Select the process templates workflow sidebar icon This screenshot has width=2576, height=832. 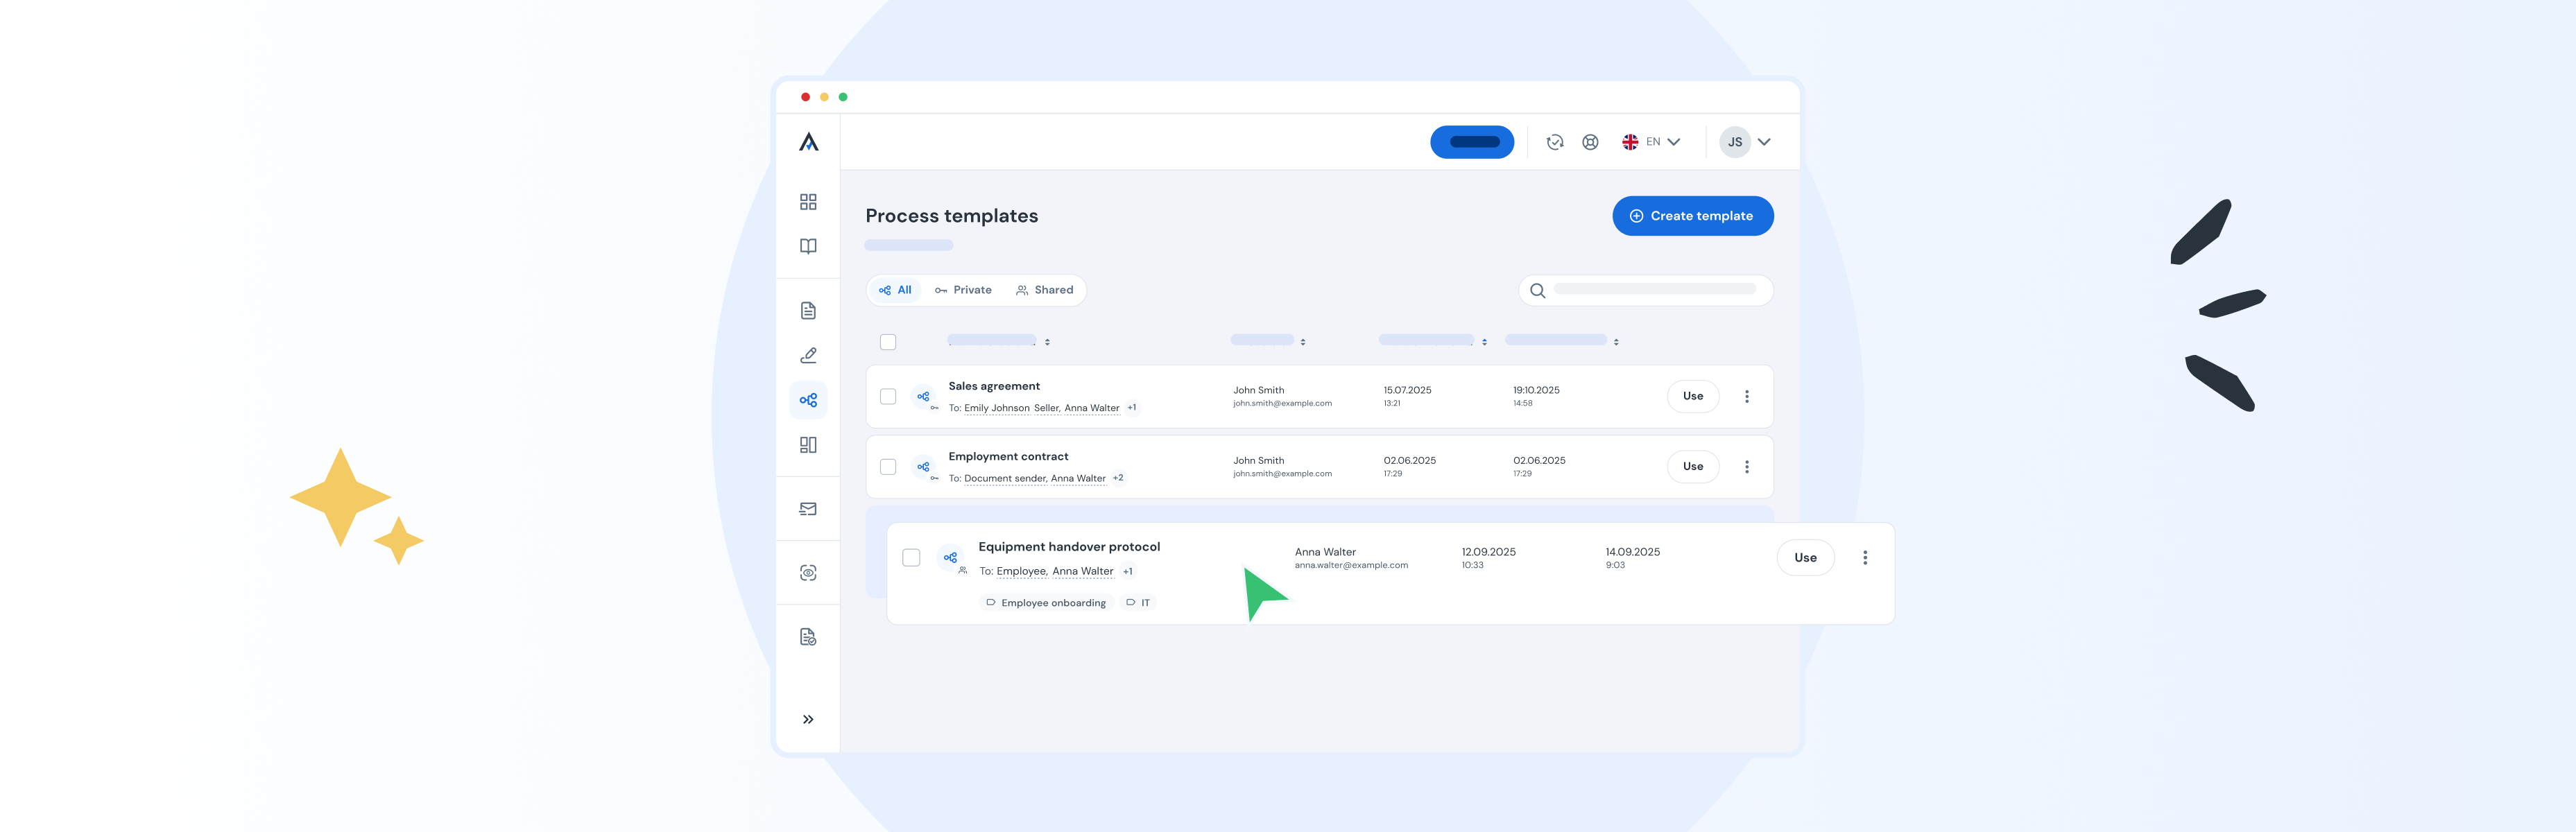click(808, 400)
